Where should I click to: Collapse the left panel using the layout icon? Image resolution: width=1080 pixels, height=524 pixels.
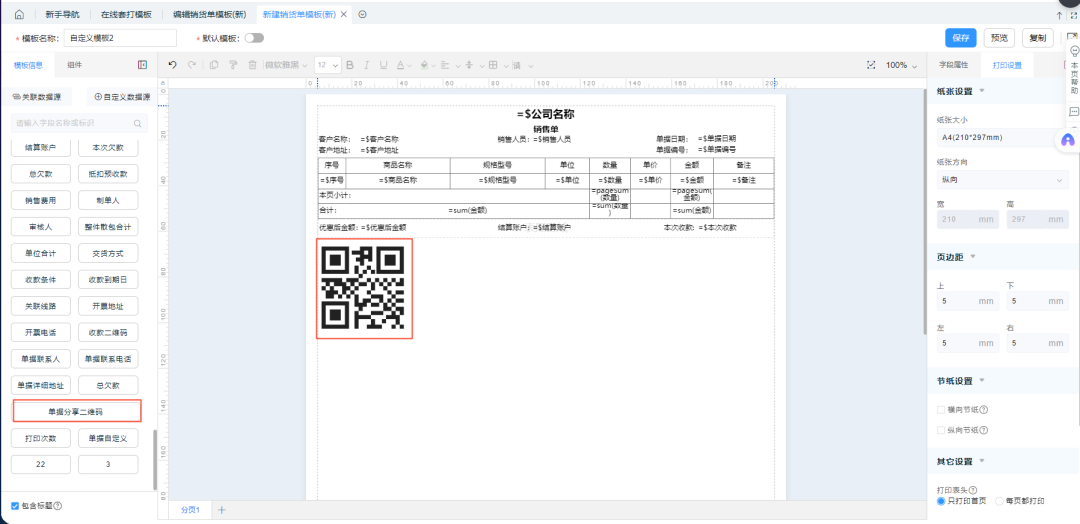coord(143,65)
